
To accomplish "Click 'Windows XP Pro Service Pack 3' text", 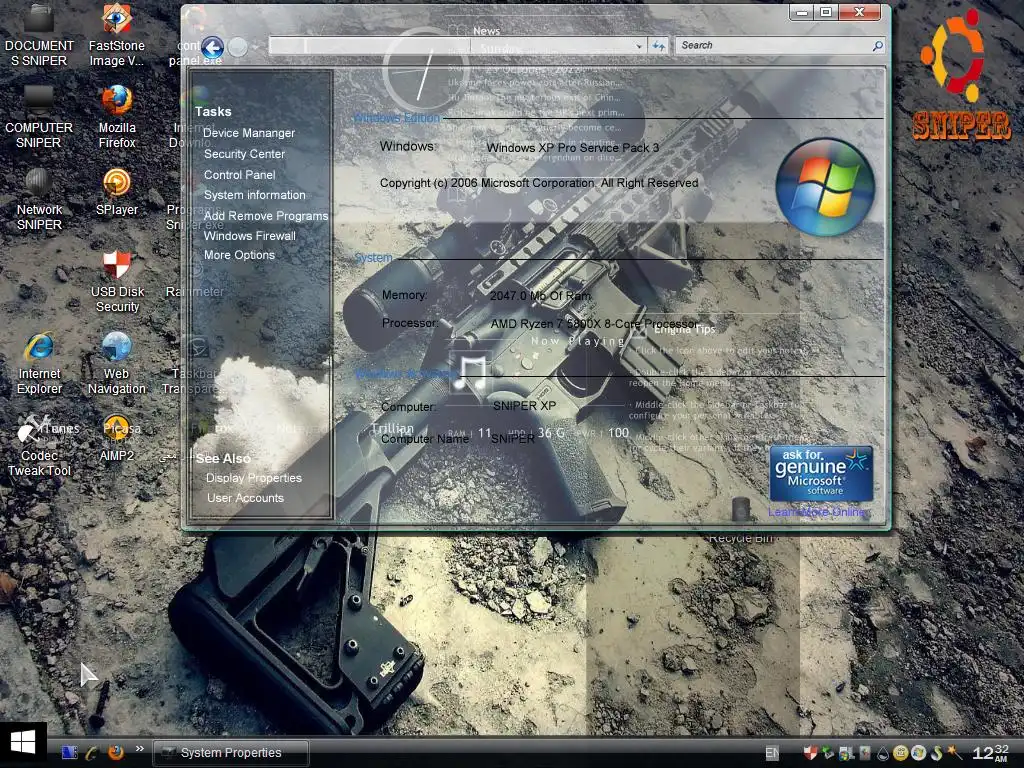I will 573,148.
